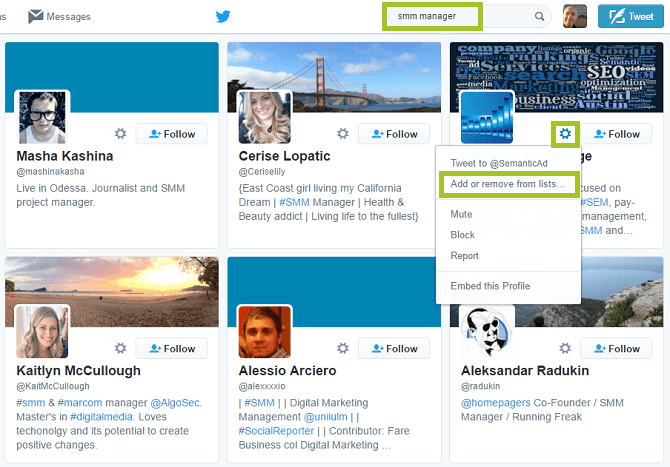This screenshot has height=467, width=670.
Task: Open gear menu on Kaitlyn McCullough card
Action: [x=120, y=348]
